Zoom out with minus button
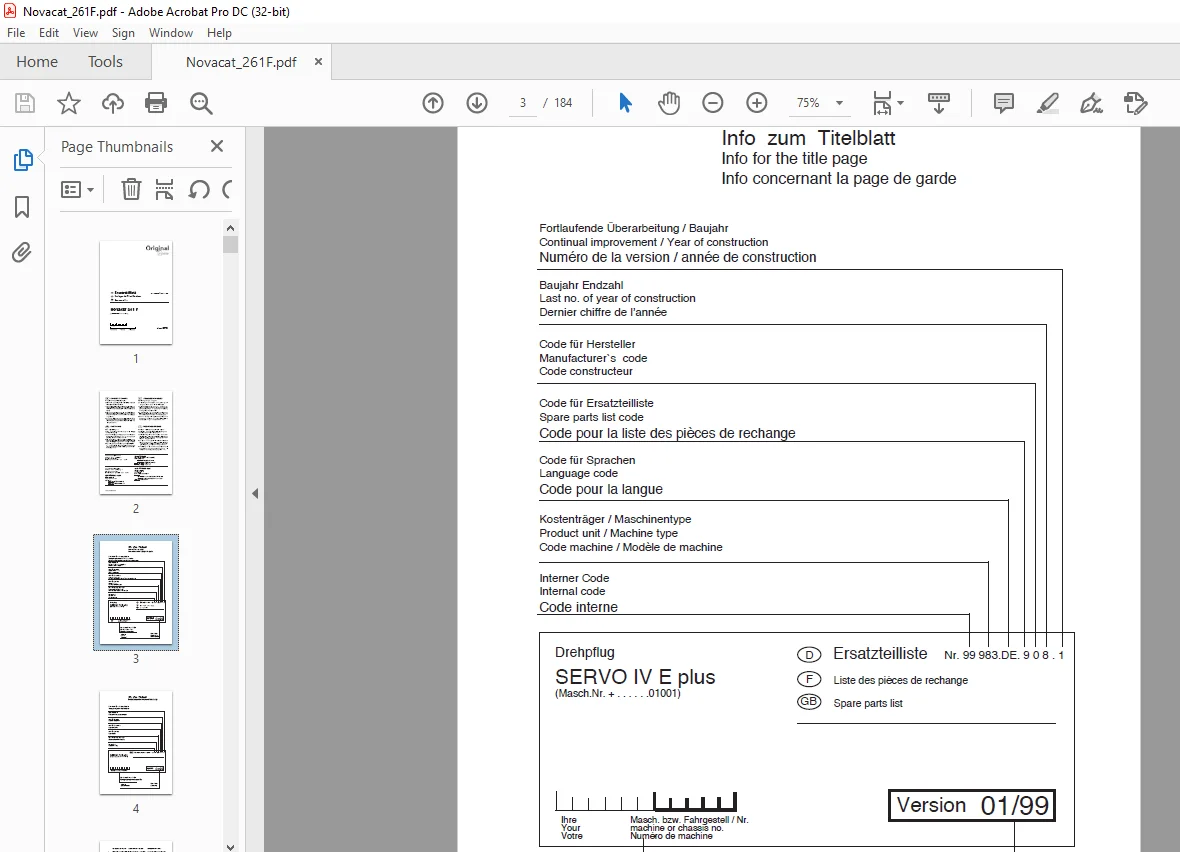Viewport: 1180px width, 852px height. pyautogui.click(x=712, y=103)
